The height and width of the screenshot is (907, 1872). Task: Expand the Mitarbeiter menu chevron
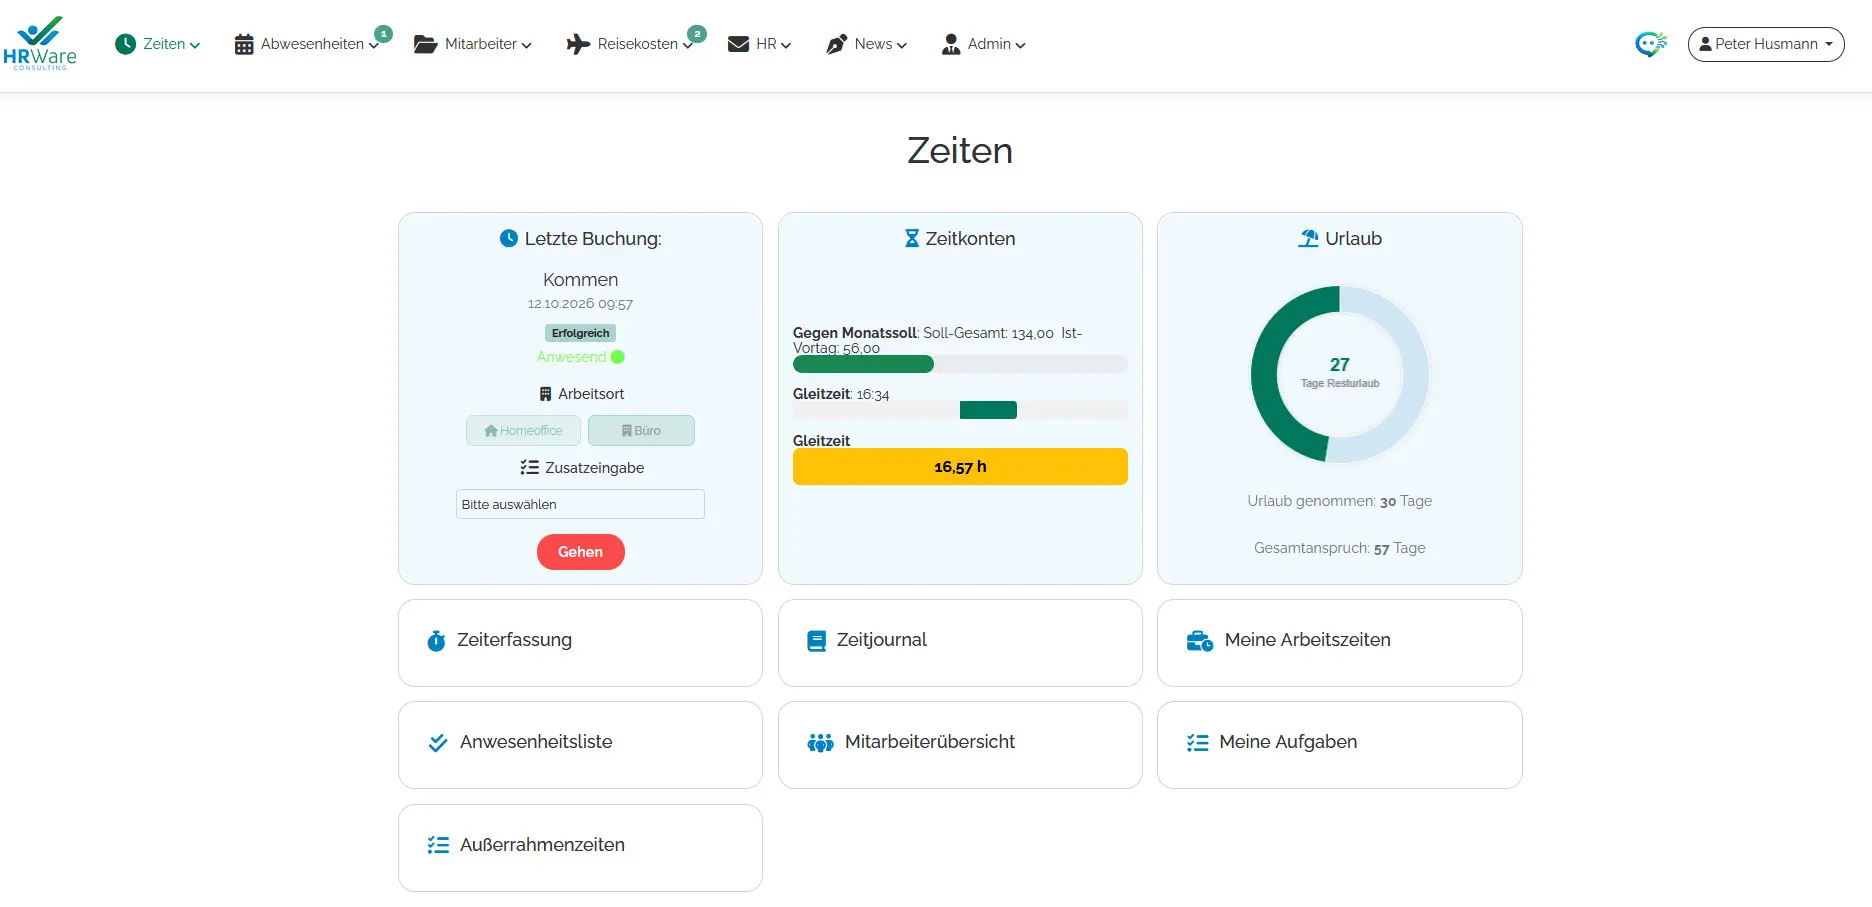click(527, 45)
